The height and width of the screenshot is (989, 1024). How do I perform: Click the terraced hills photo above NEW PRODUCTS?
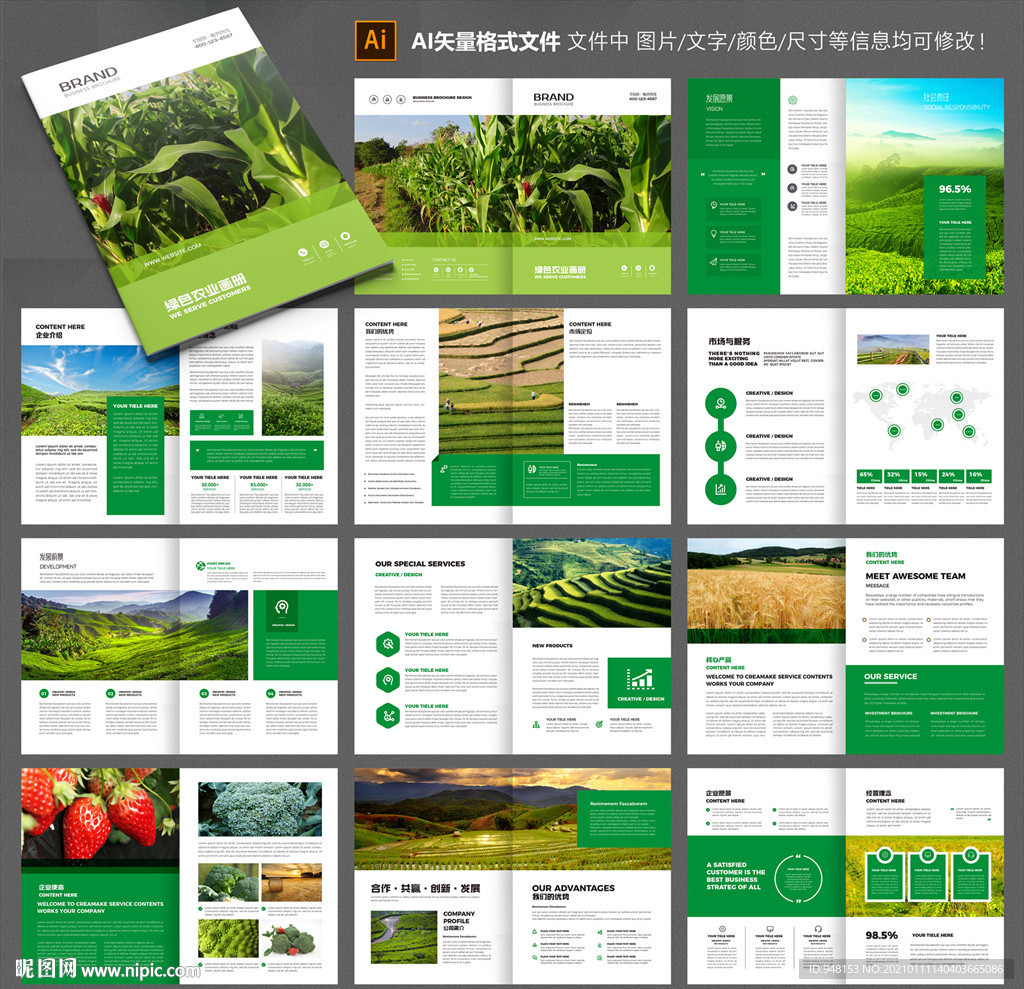591,583
